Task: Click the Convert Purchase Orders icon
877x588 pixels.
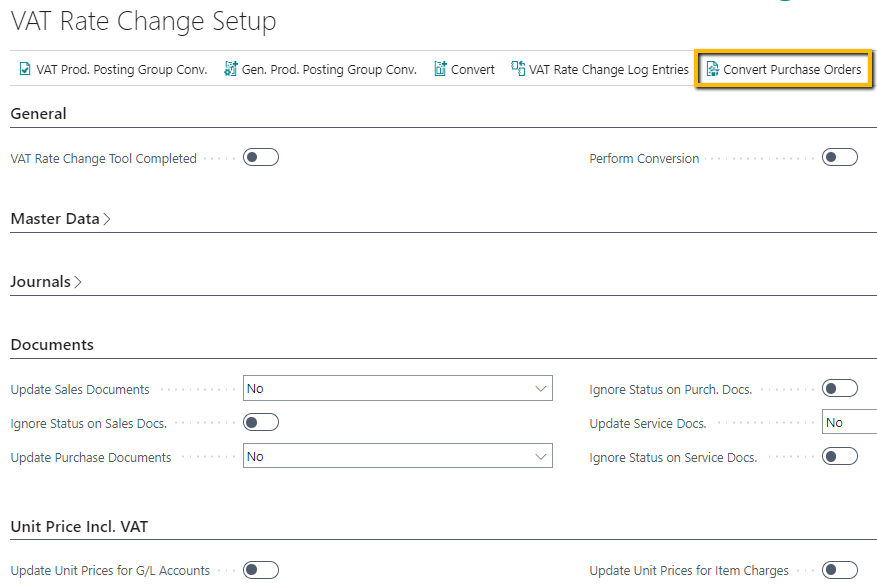Action: tap(712, 70)
